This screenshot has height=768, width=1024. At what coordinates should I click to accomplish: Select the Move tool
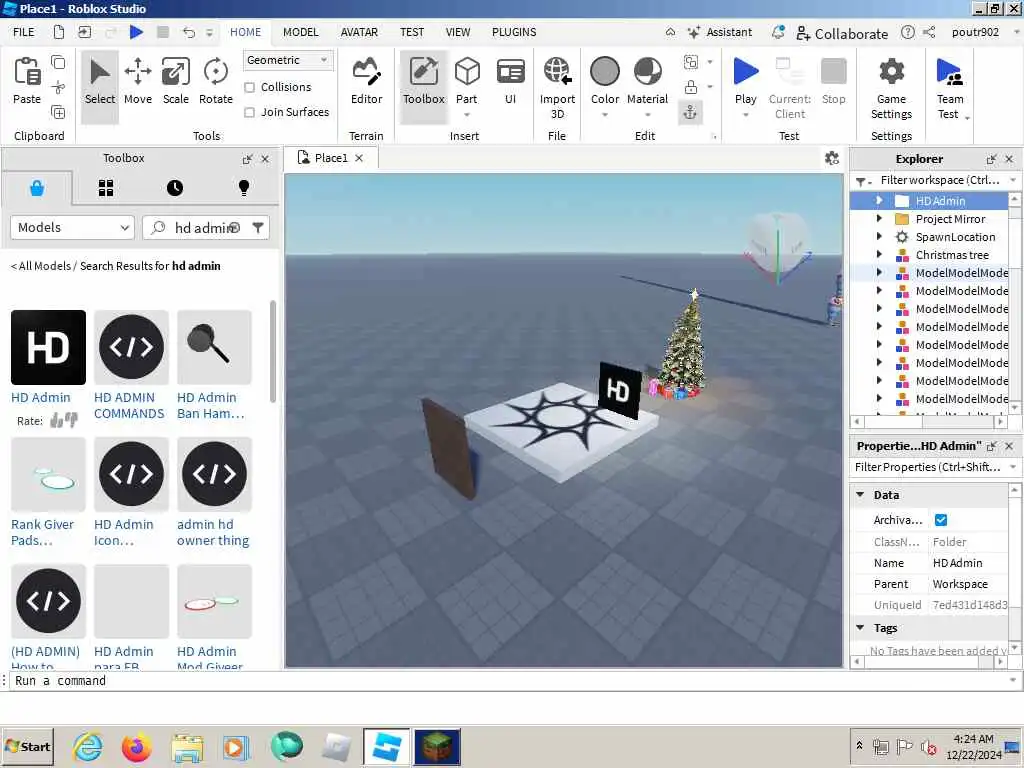(x=138, y=81)
